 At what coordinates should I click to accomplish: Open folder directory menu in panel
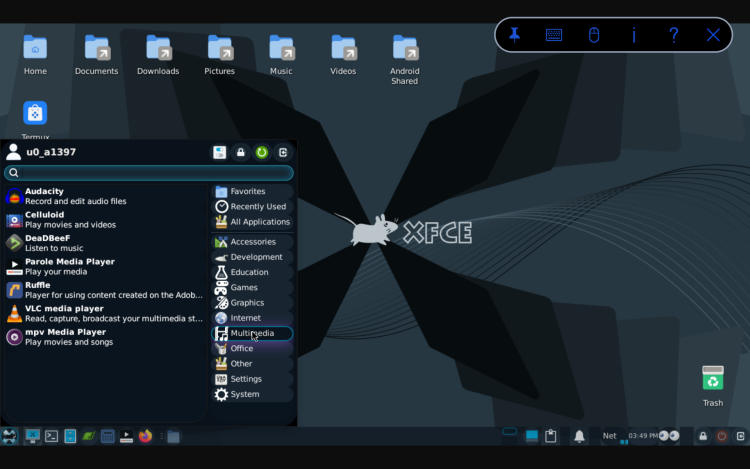[174, 436]
